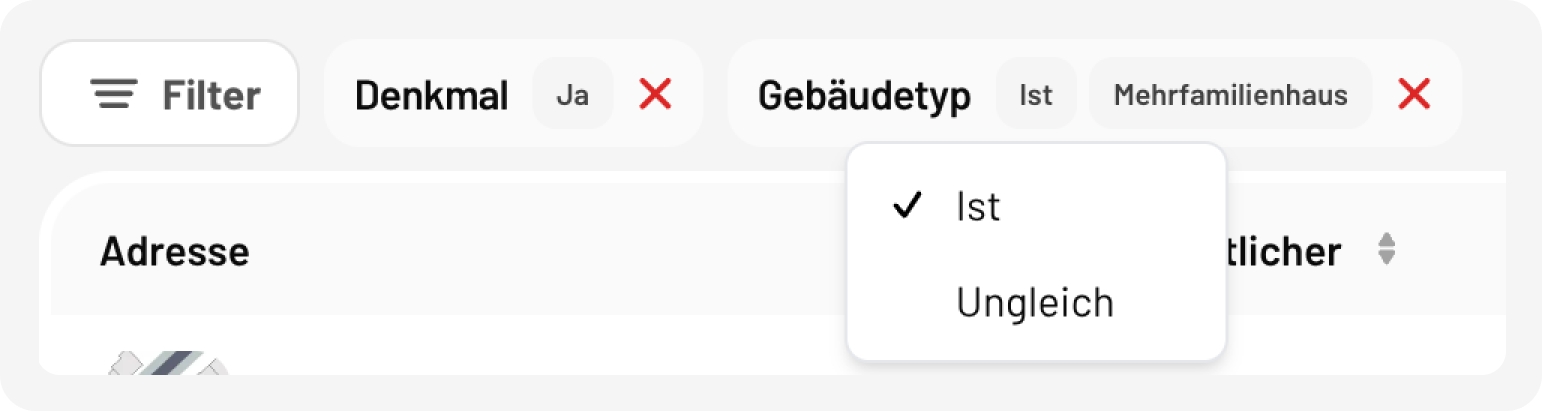Click the Gebäudetyp filter label
The width and height of the screenshot is (1542, 411).
[864, 95]
